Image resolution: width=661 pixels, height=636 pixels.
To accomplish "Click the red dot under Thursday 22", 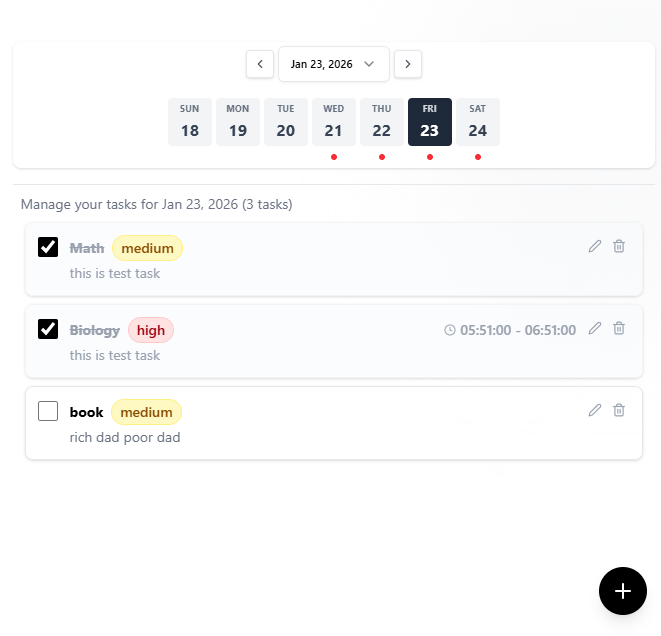I will [382, 157].
